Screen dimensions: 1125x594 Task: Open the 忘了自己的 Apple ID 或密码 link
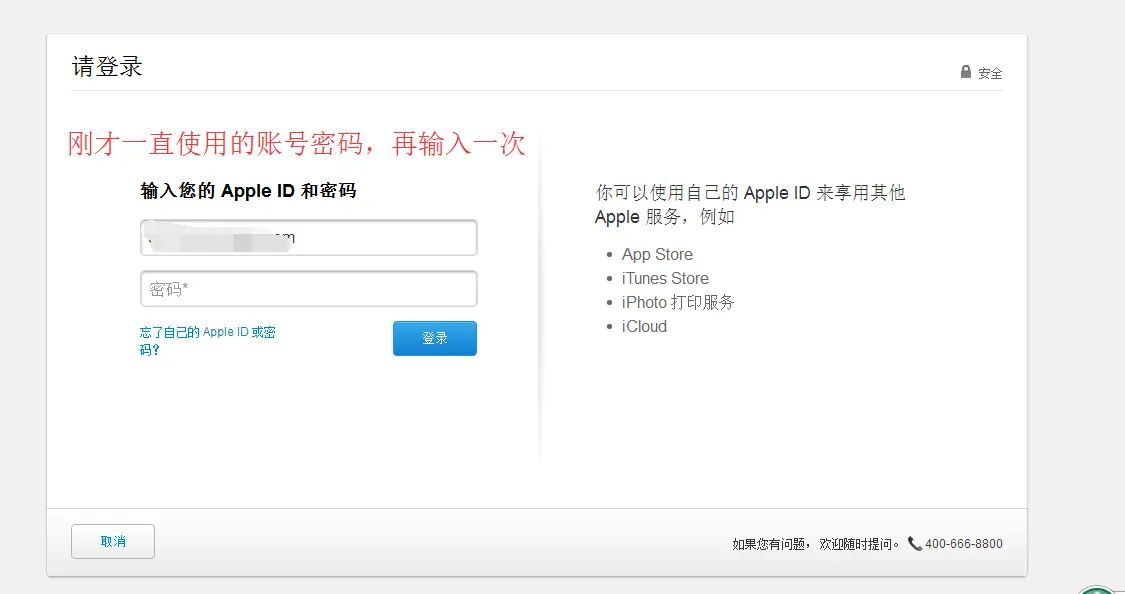[207, 341]
